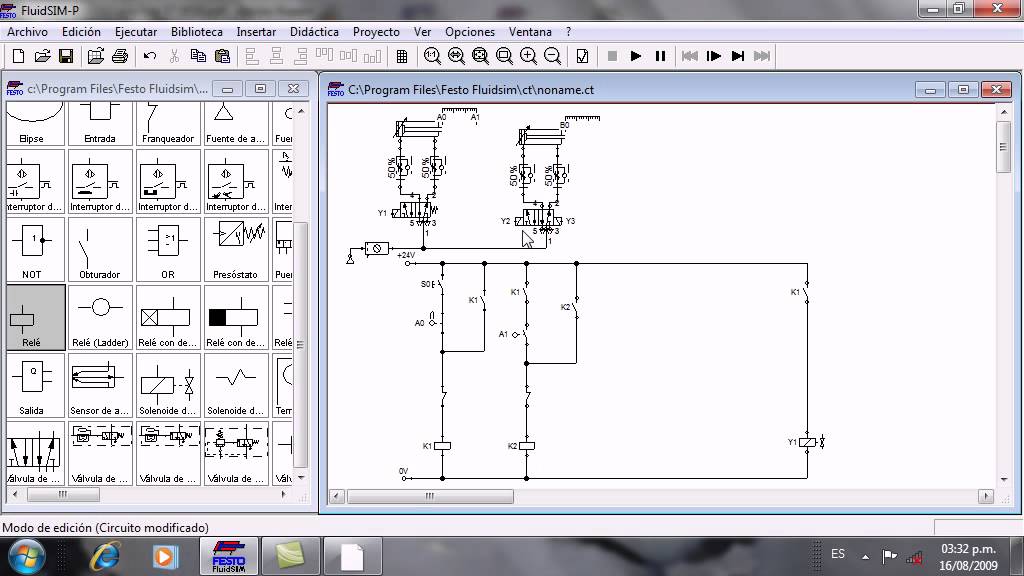Select the Franqueador library component
The width and height of the screenshot is (1024, 576).
(x=168, y=124)
